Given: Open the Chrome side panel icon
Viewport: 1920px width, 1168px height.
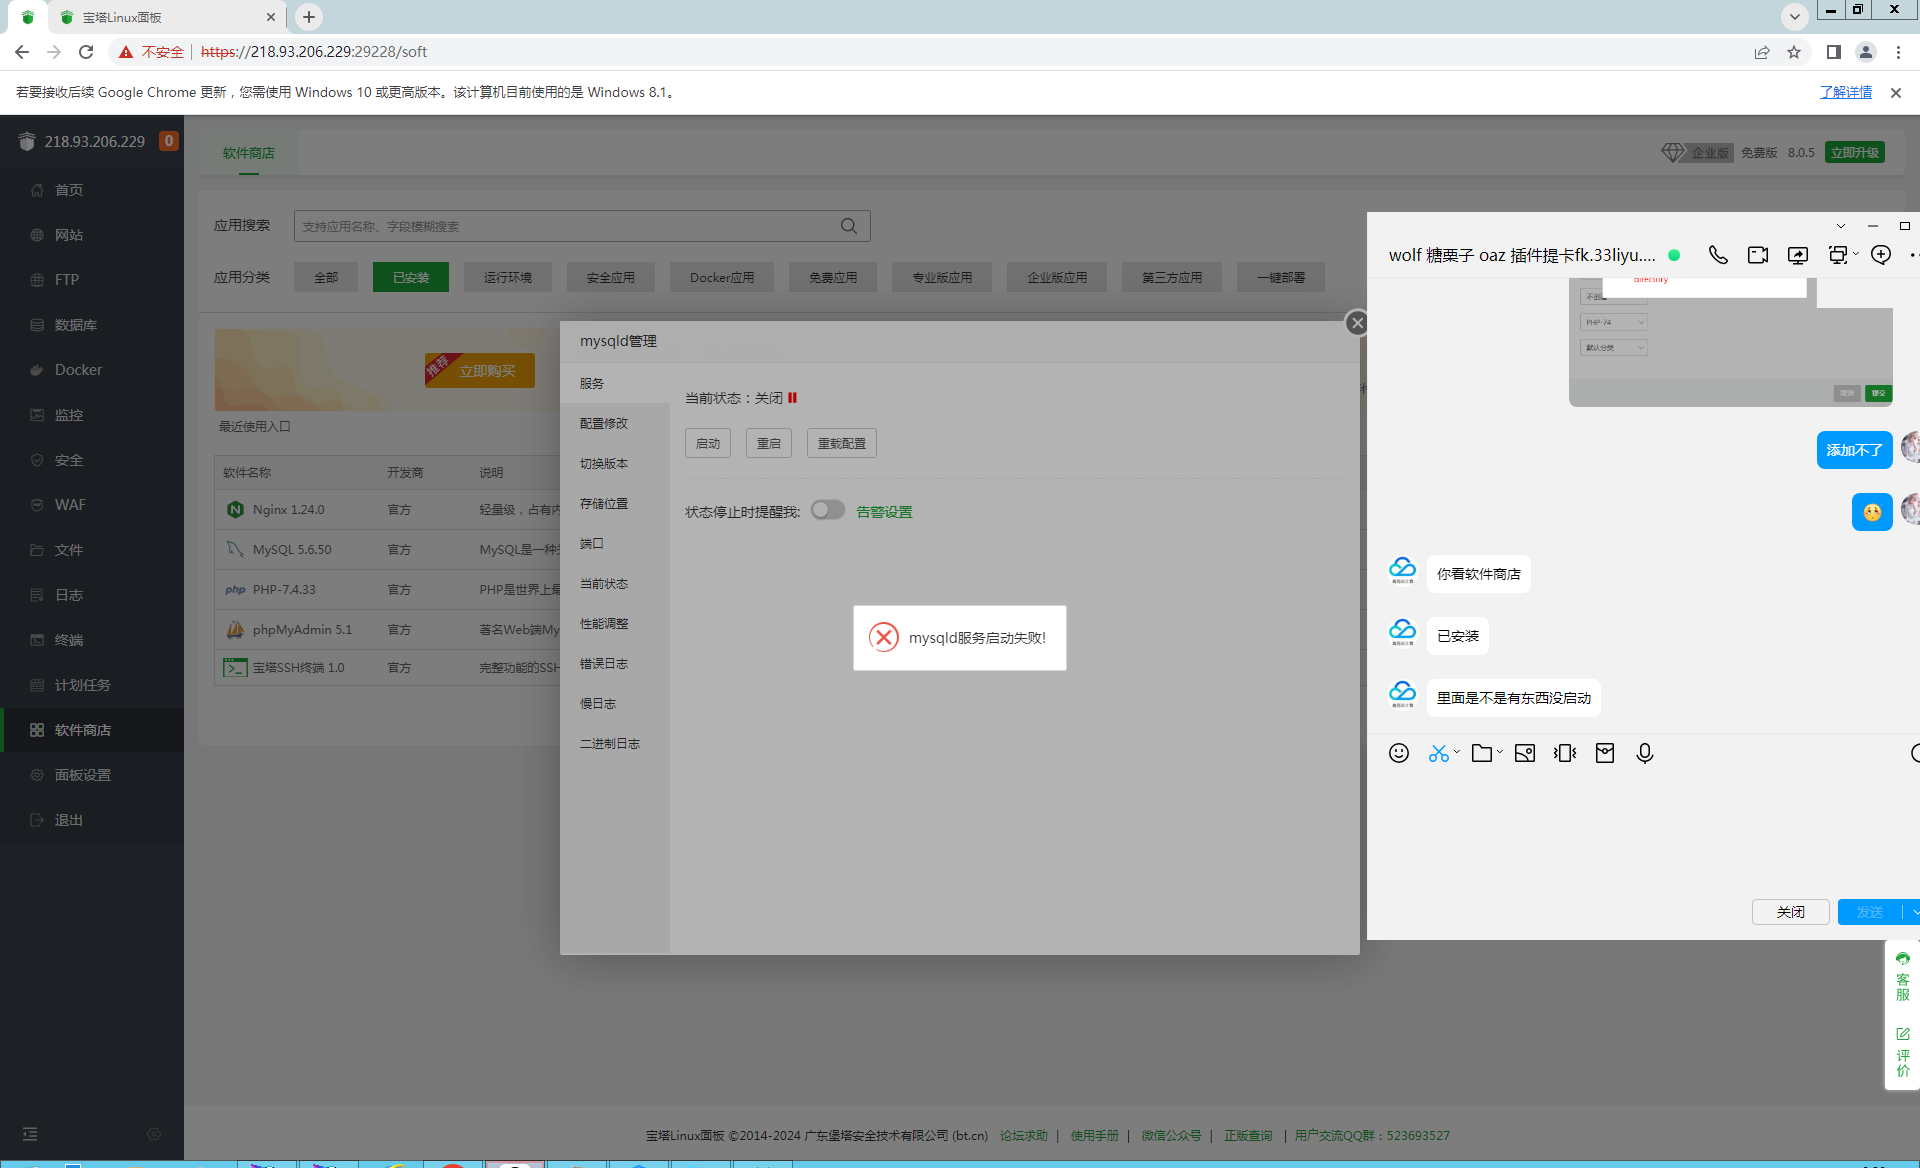Looking at the screenshot, I should tap(1834, 52).
